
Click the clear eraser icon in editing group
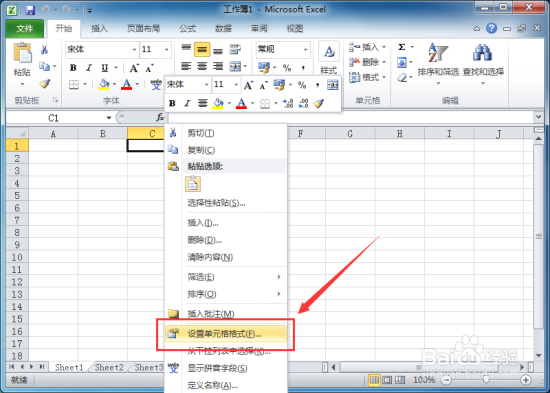click(402, 77)
